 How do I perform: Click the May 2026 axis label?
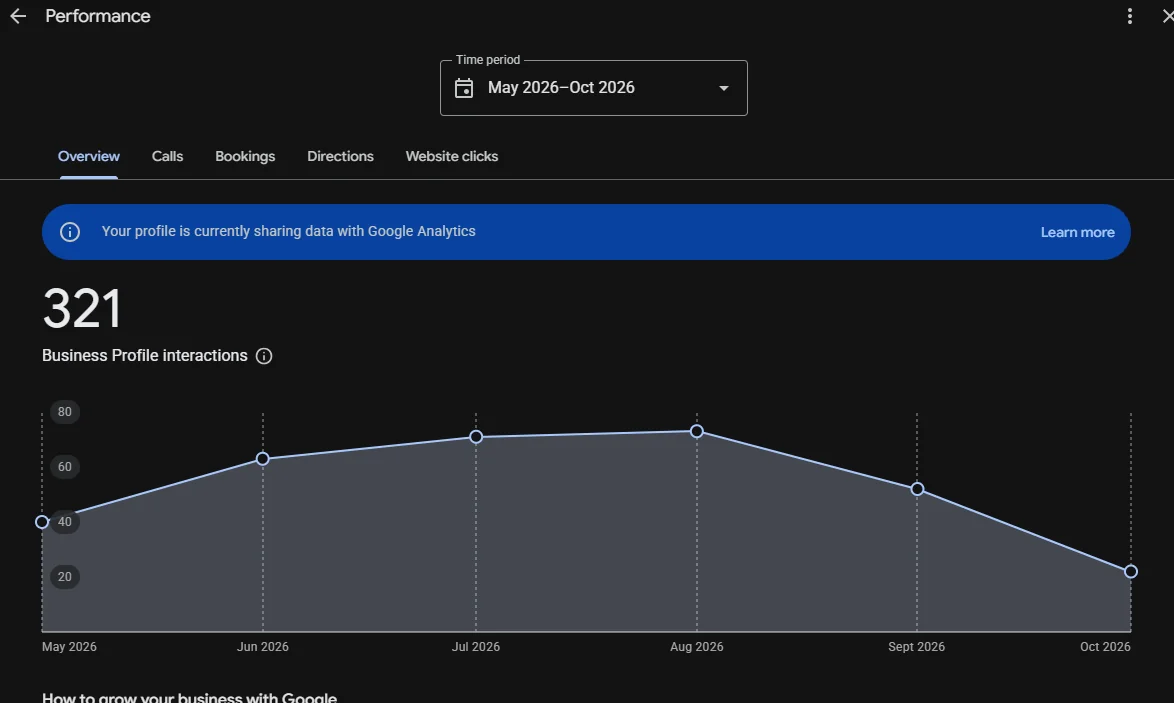click(x=69, y=647)
